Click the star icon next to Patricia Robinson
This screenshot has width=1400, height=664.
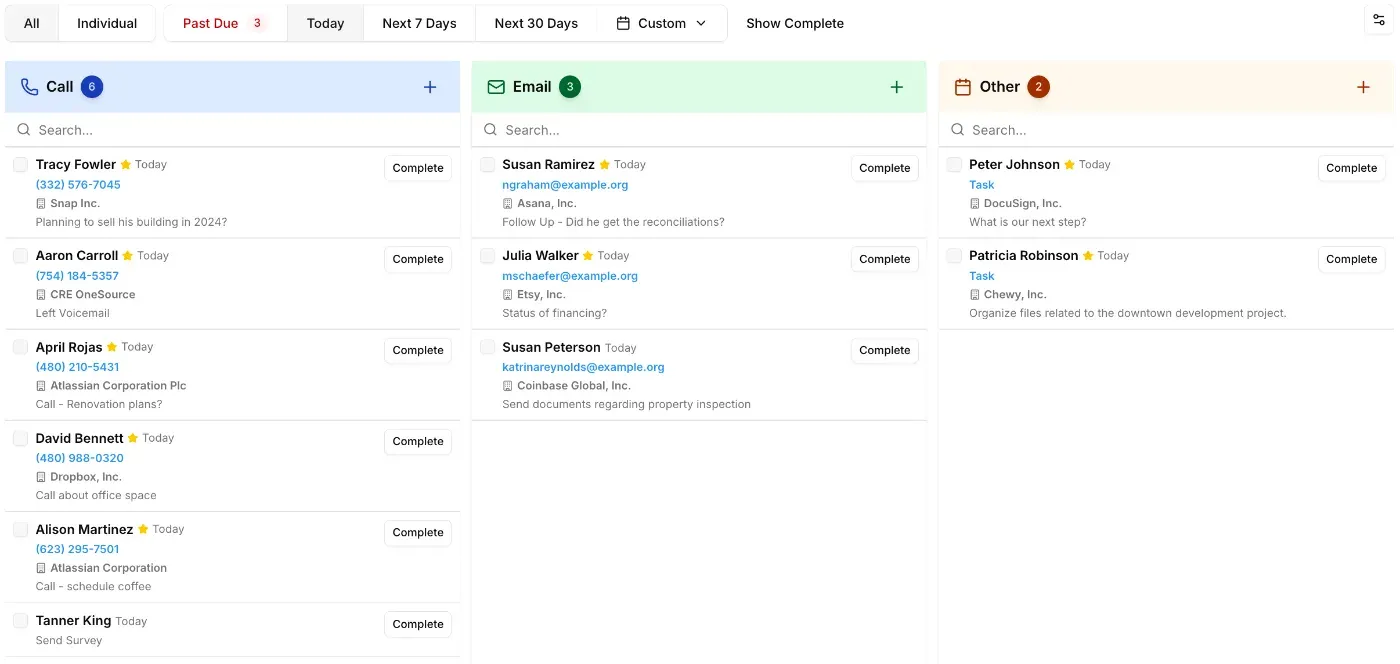point(1088,256)
